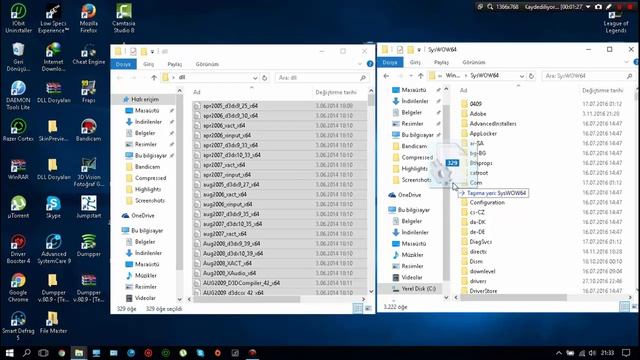Launch Advanced SystemCare 9 desktop icon

(53, 249)
